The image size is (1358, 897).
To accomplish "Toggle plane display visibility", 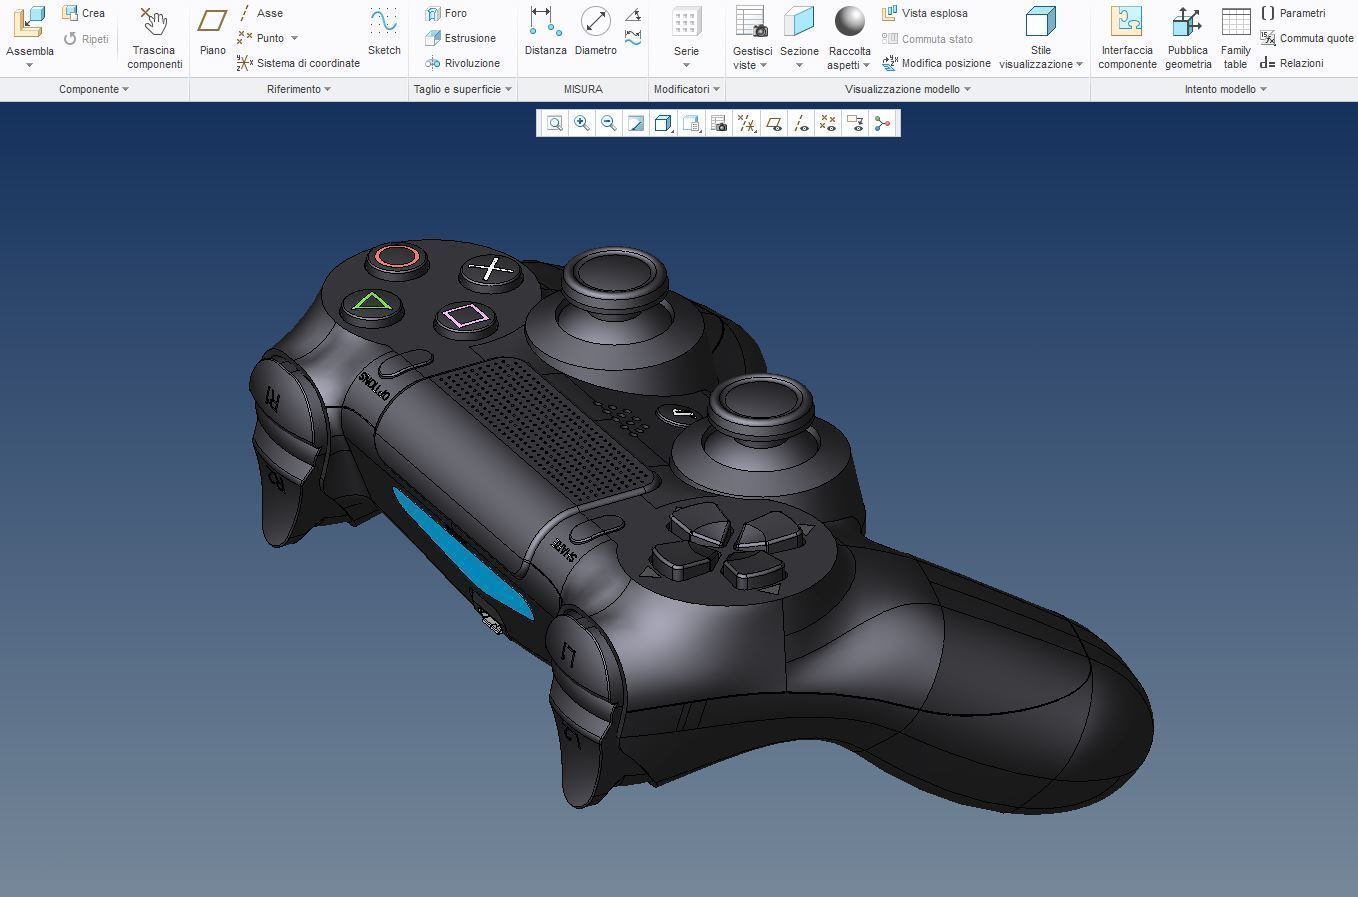I will point(773,123).
